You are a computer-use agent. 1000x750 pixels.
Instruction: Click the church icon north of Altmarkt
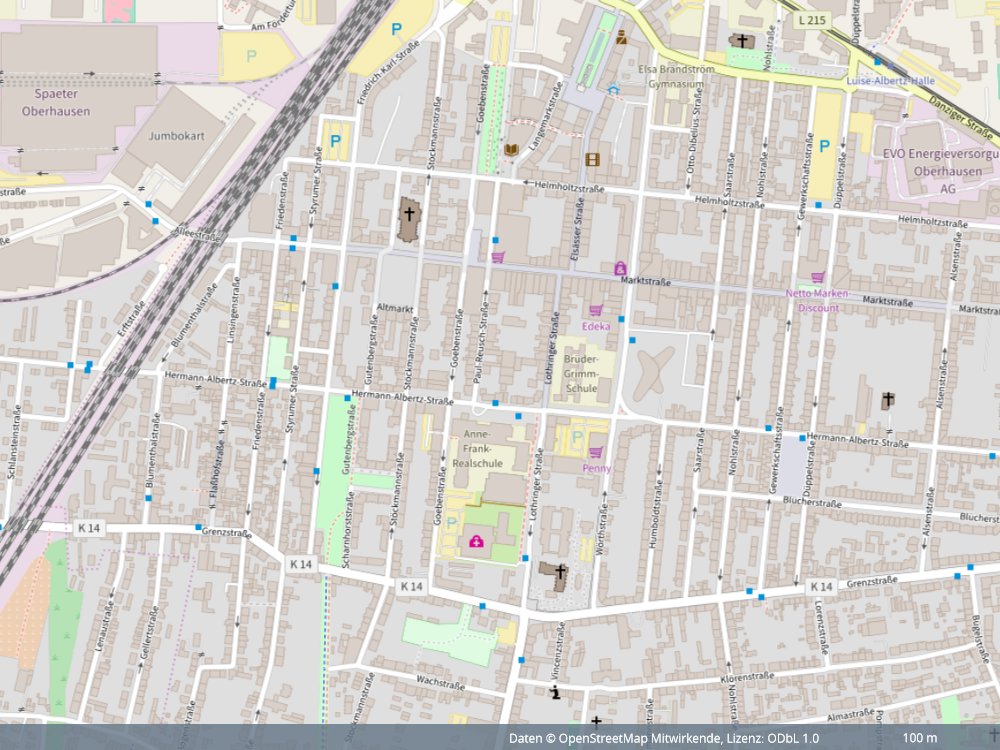[x=409, y=214]
